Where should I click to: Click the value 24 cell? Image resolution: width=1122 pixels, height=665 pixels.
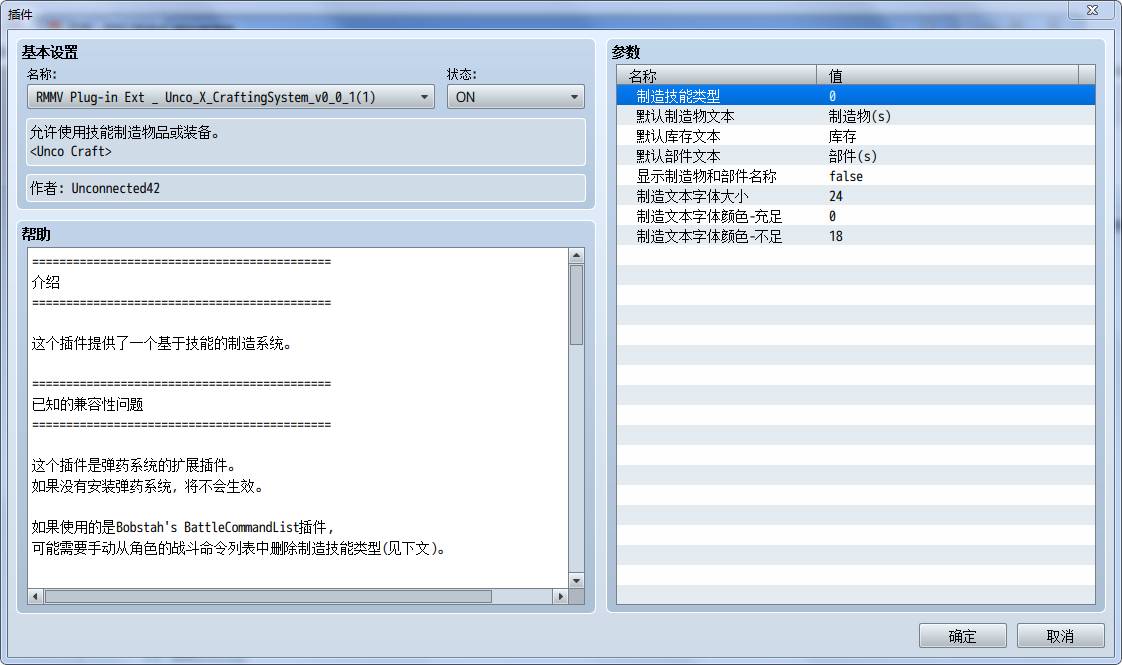[836, 195]
